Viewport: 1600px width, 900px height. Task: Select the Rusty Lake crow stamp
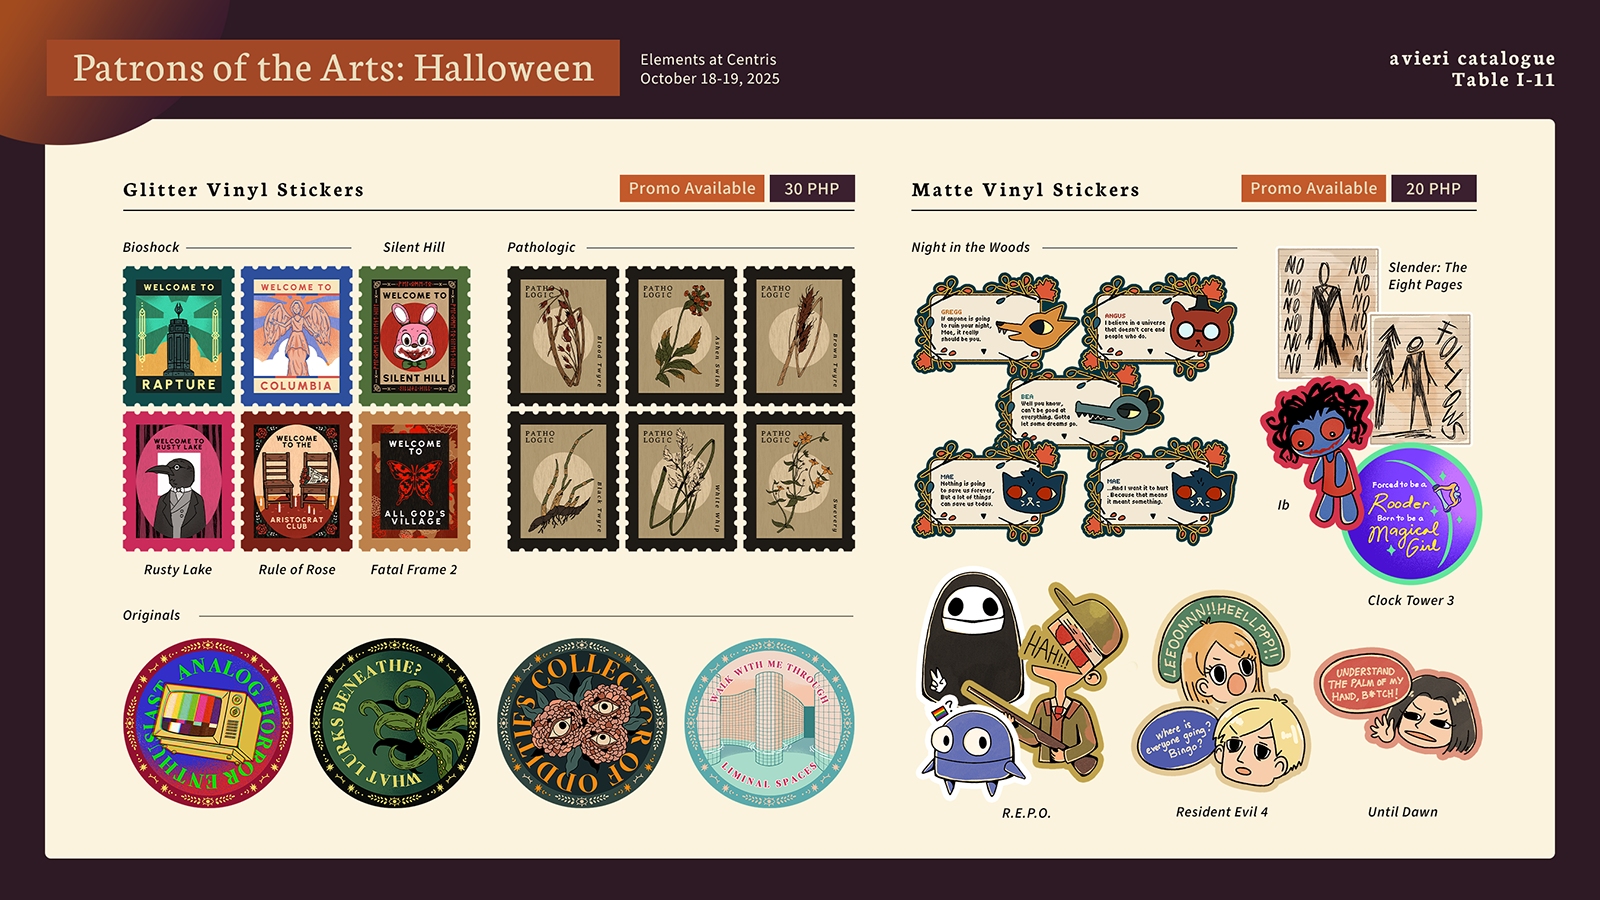point(179,481)
